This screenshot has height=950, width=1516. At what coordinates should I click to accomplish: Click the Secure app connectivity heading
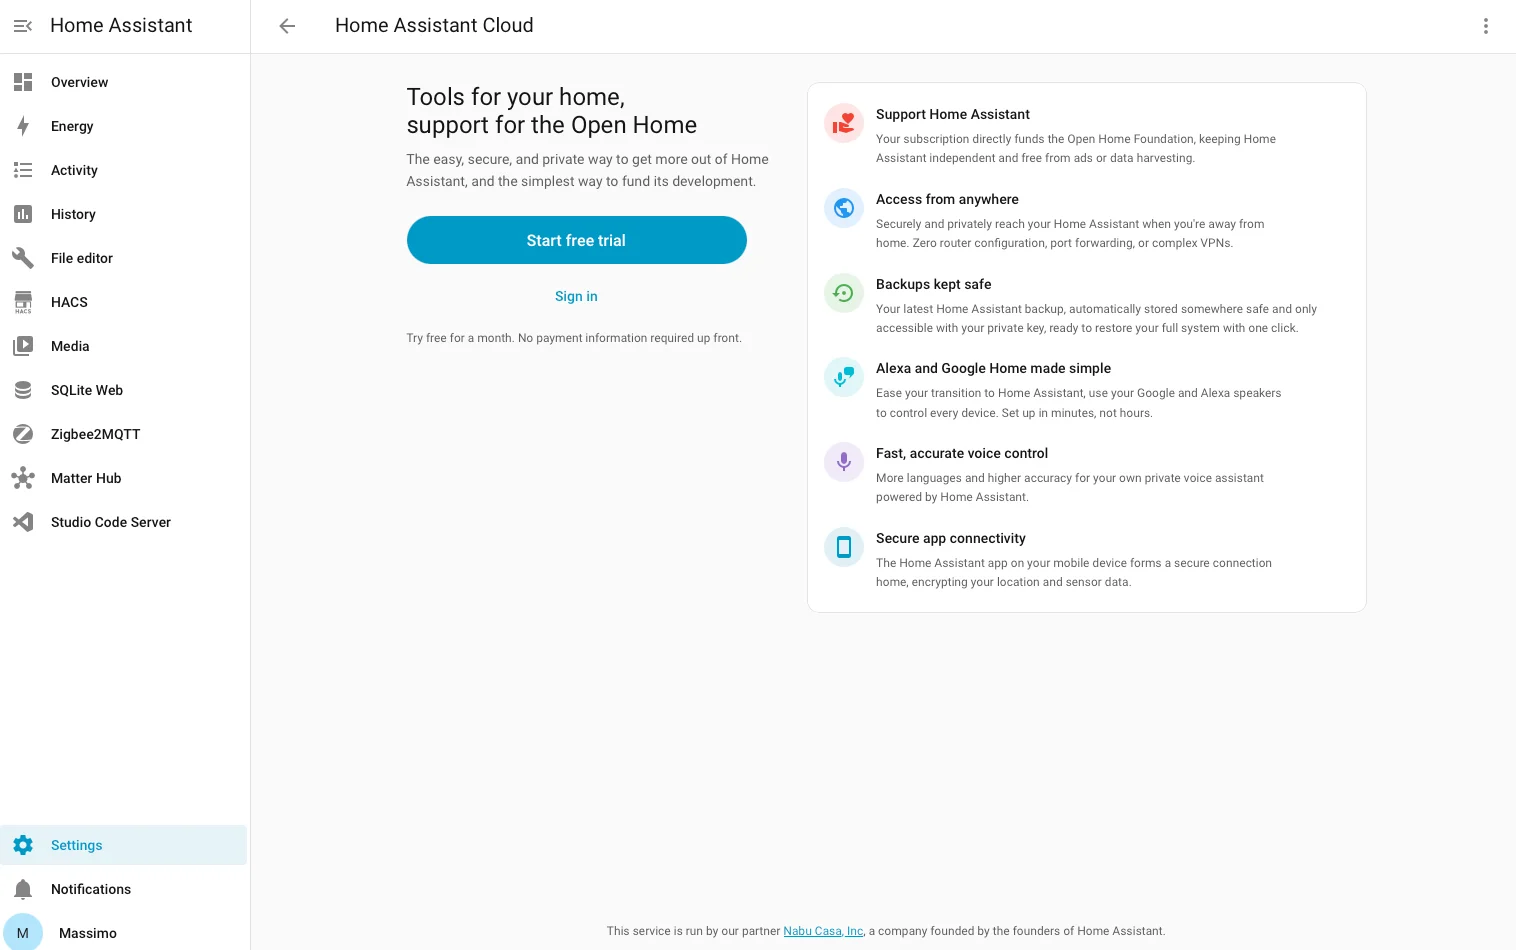tap(951, 538)
